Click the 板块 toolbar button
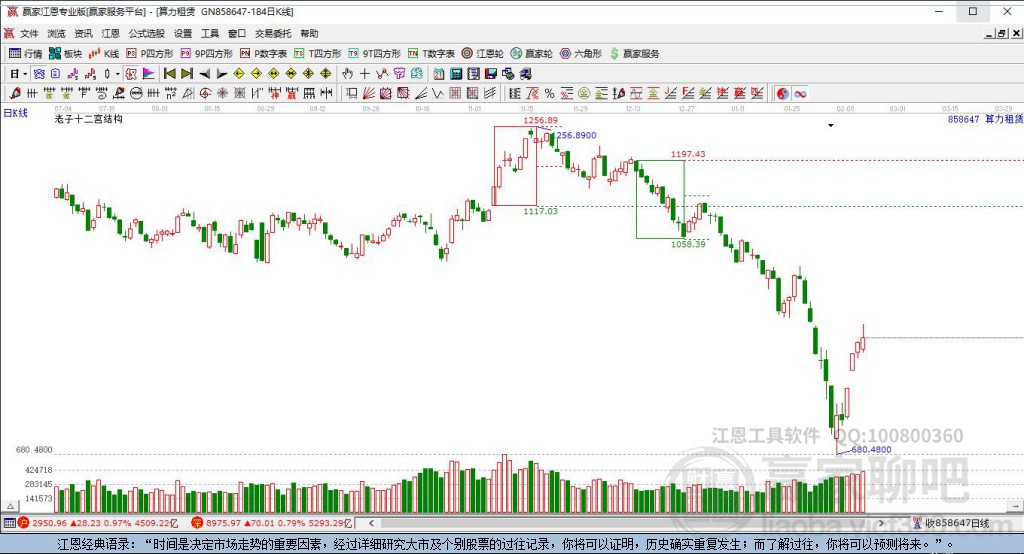The height and width of the screenshot is (554, 1024). [x=65, y=54]
